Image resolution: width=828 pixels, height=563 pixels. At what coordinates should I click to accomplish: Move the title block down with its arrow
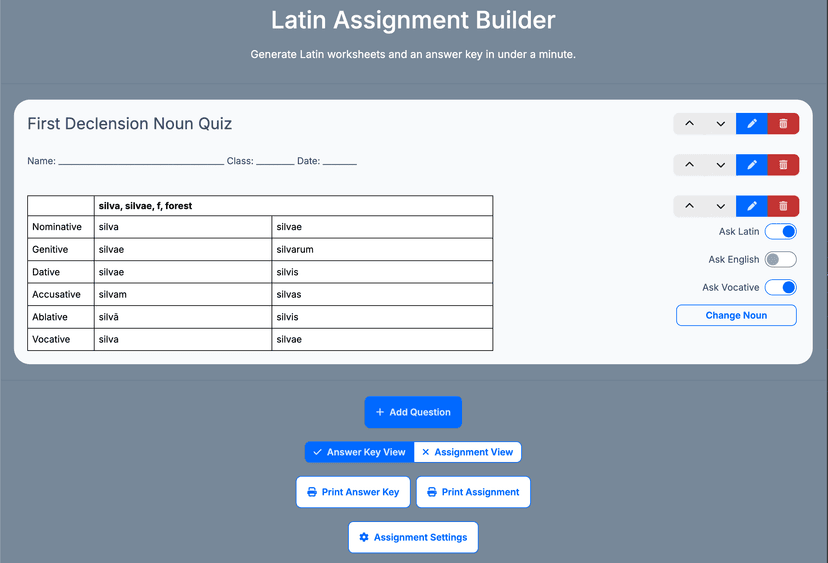[x=720, y=124]
